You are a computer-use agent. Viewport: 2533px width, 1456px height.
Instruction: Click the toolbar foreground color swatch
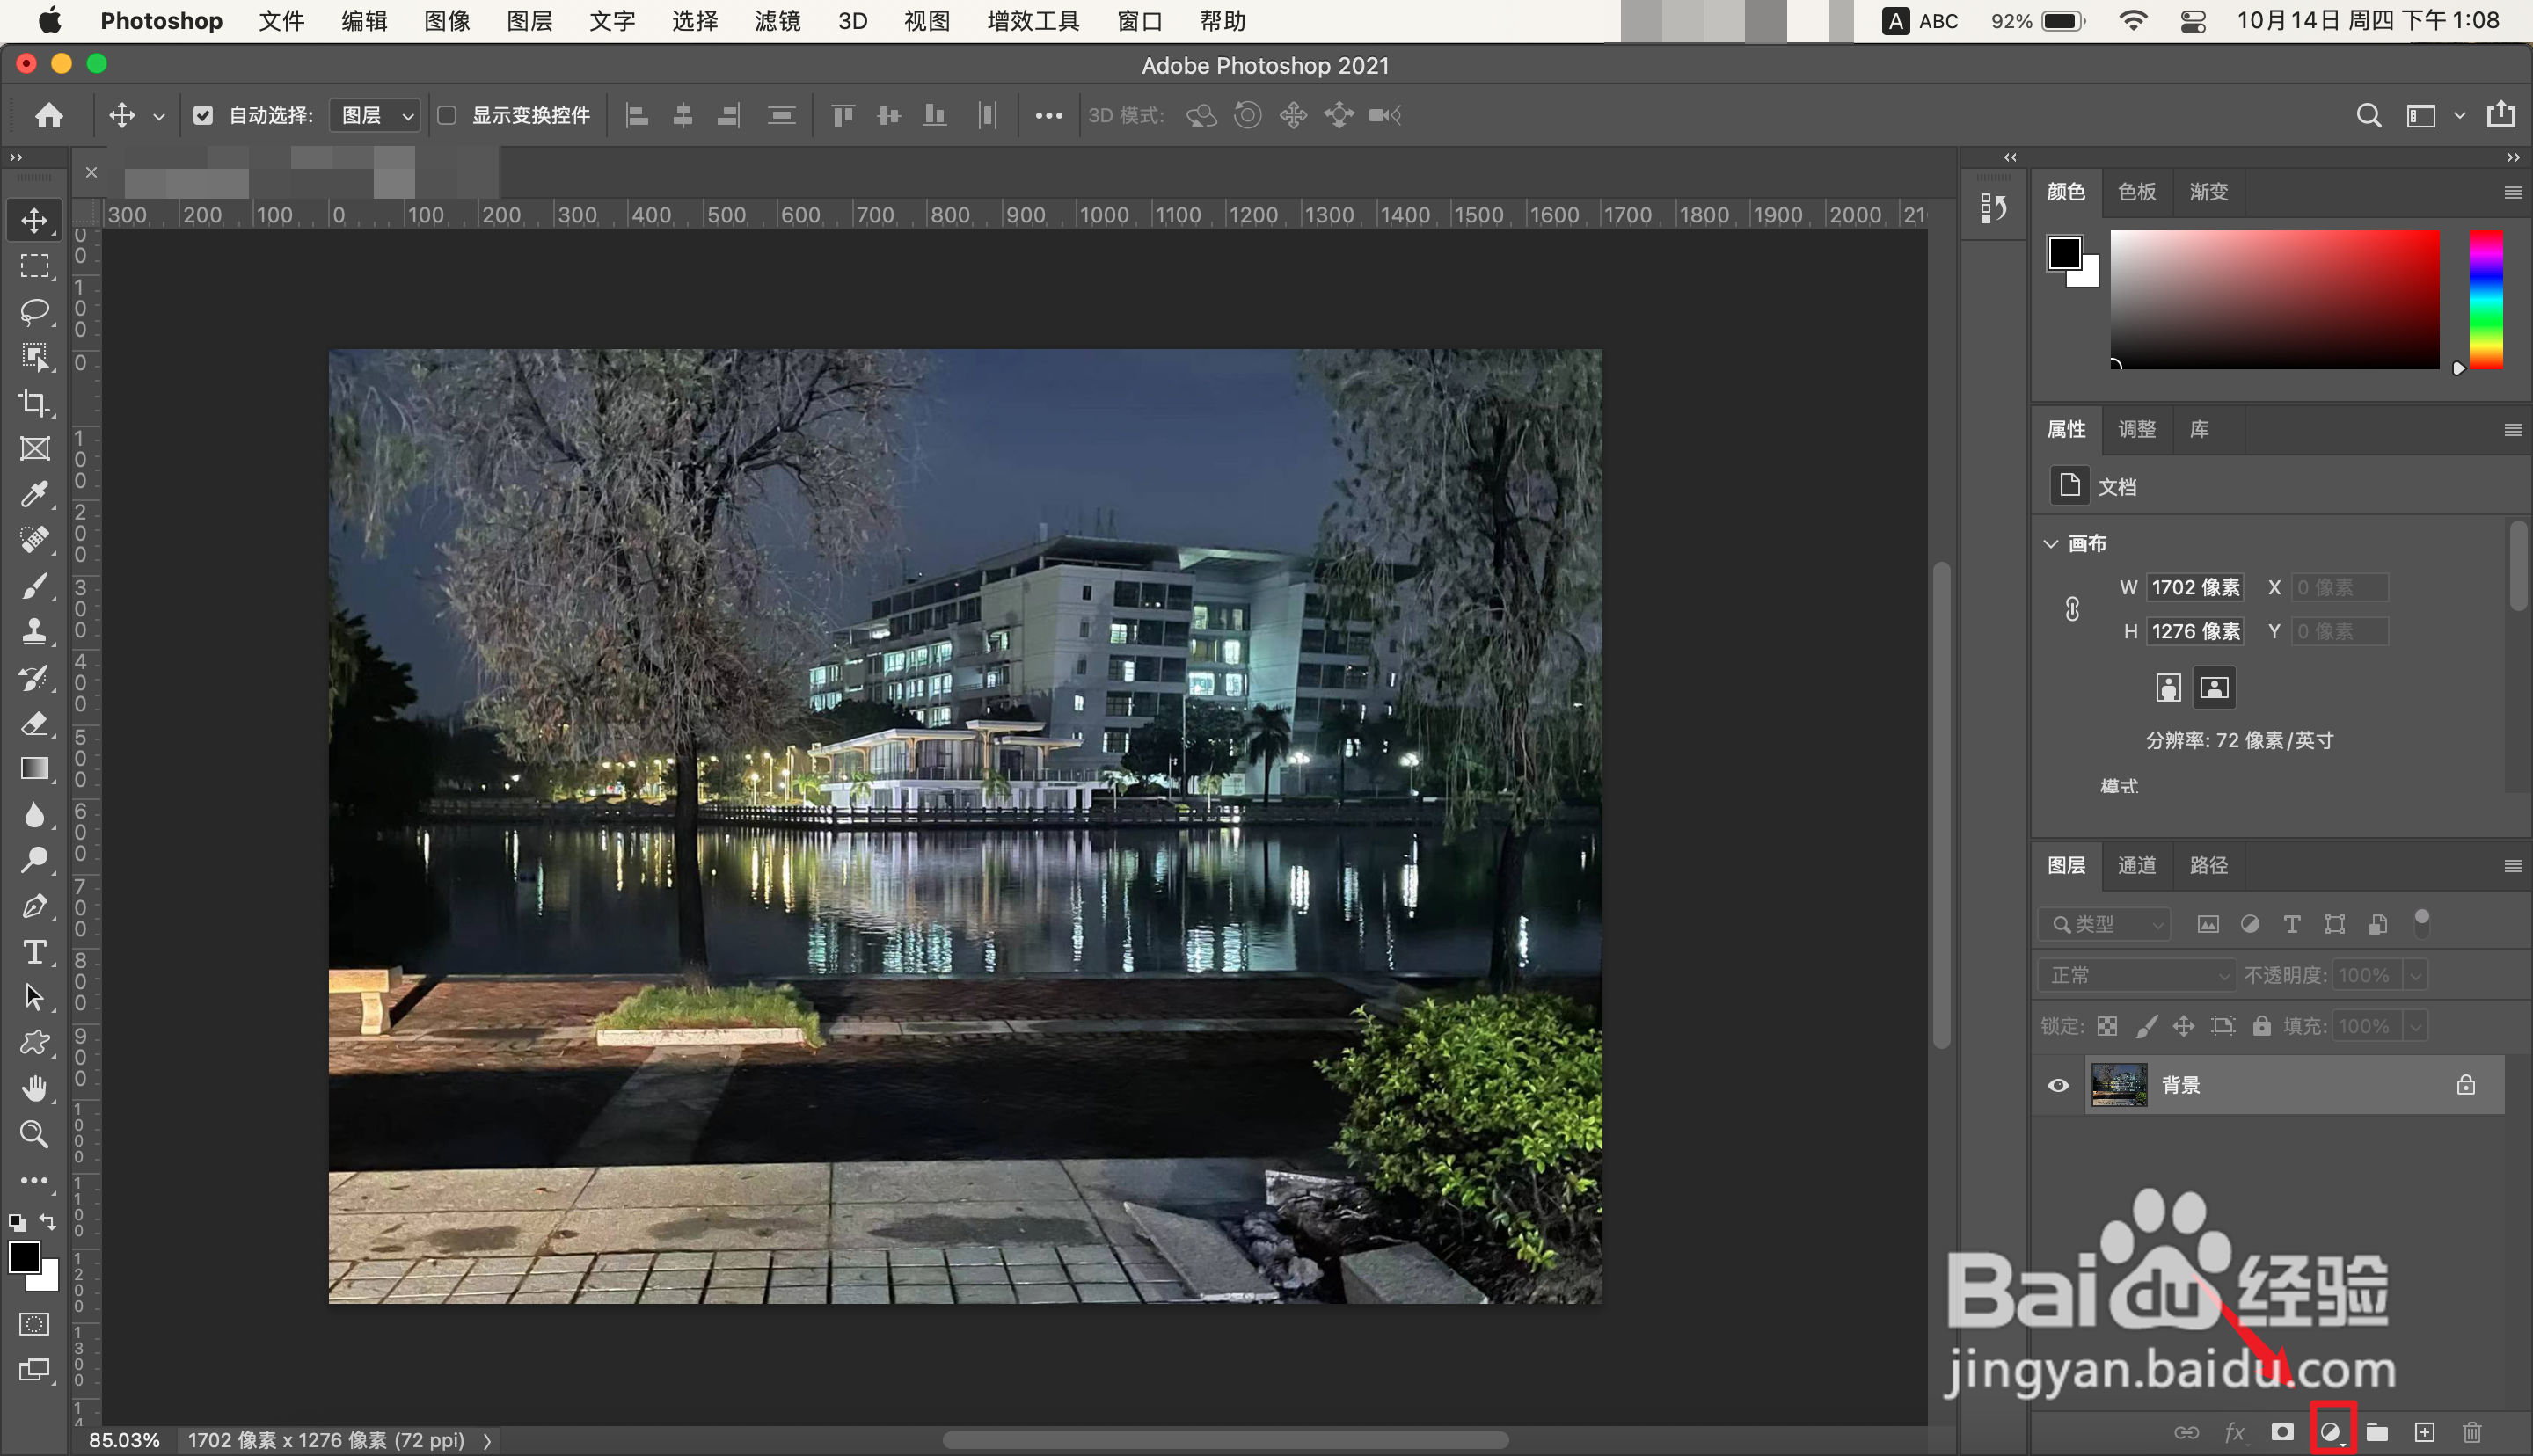point(24,1256)
